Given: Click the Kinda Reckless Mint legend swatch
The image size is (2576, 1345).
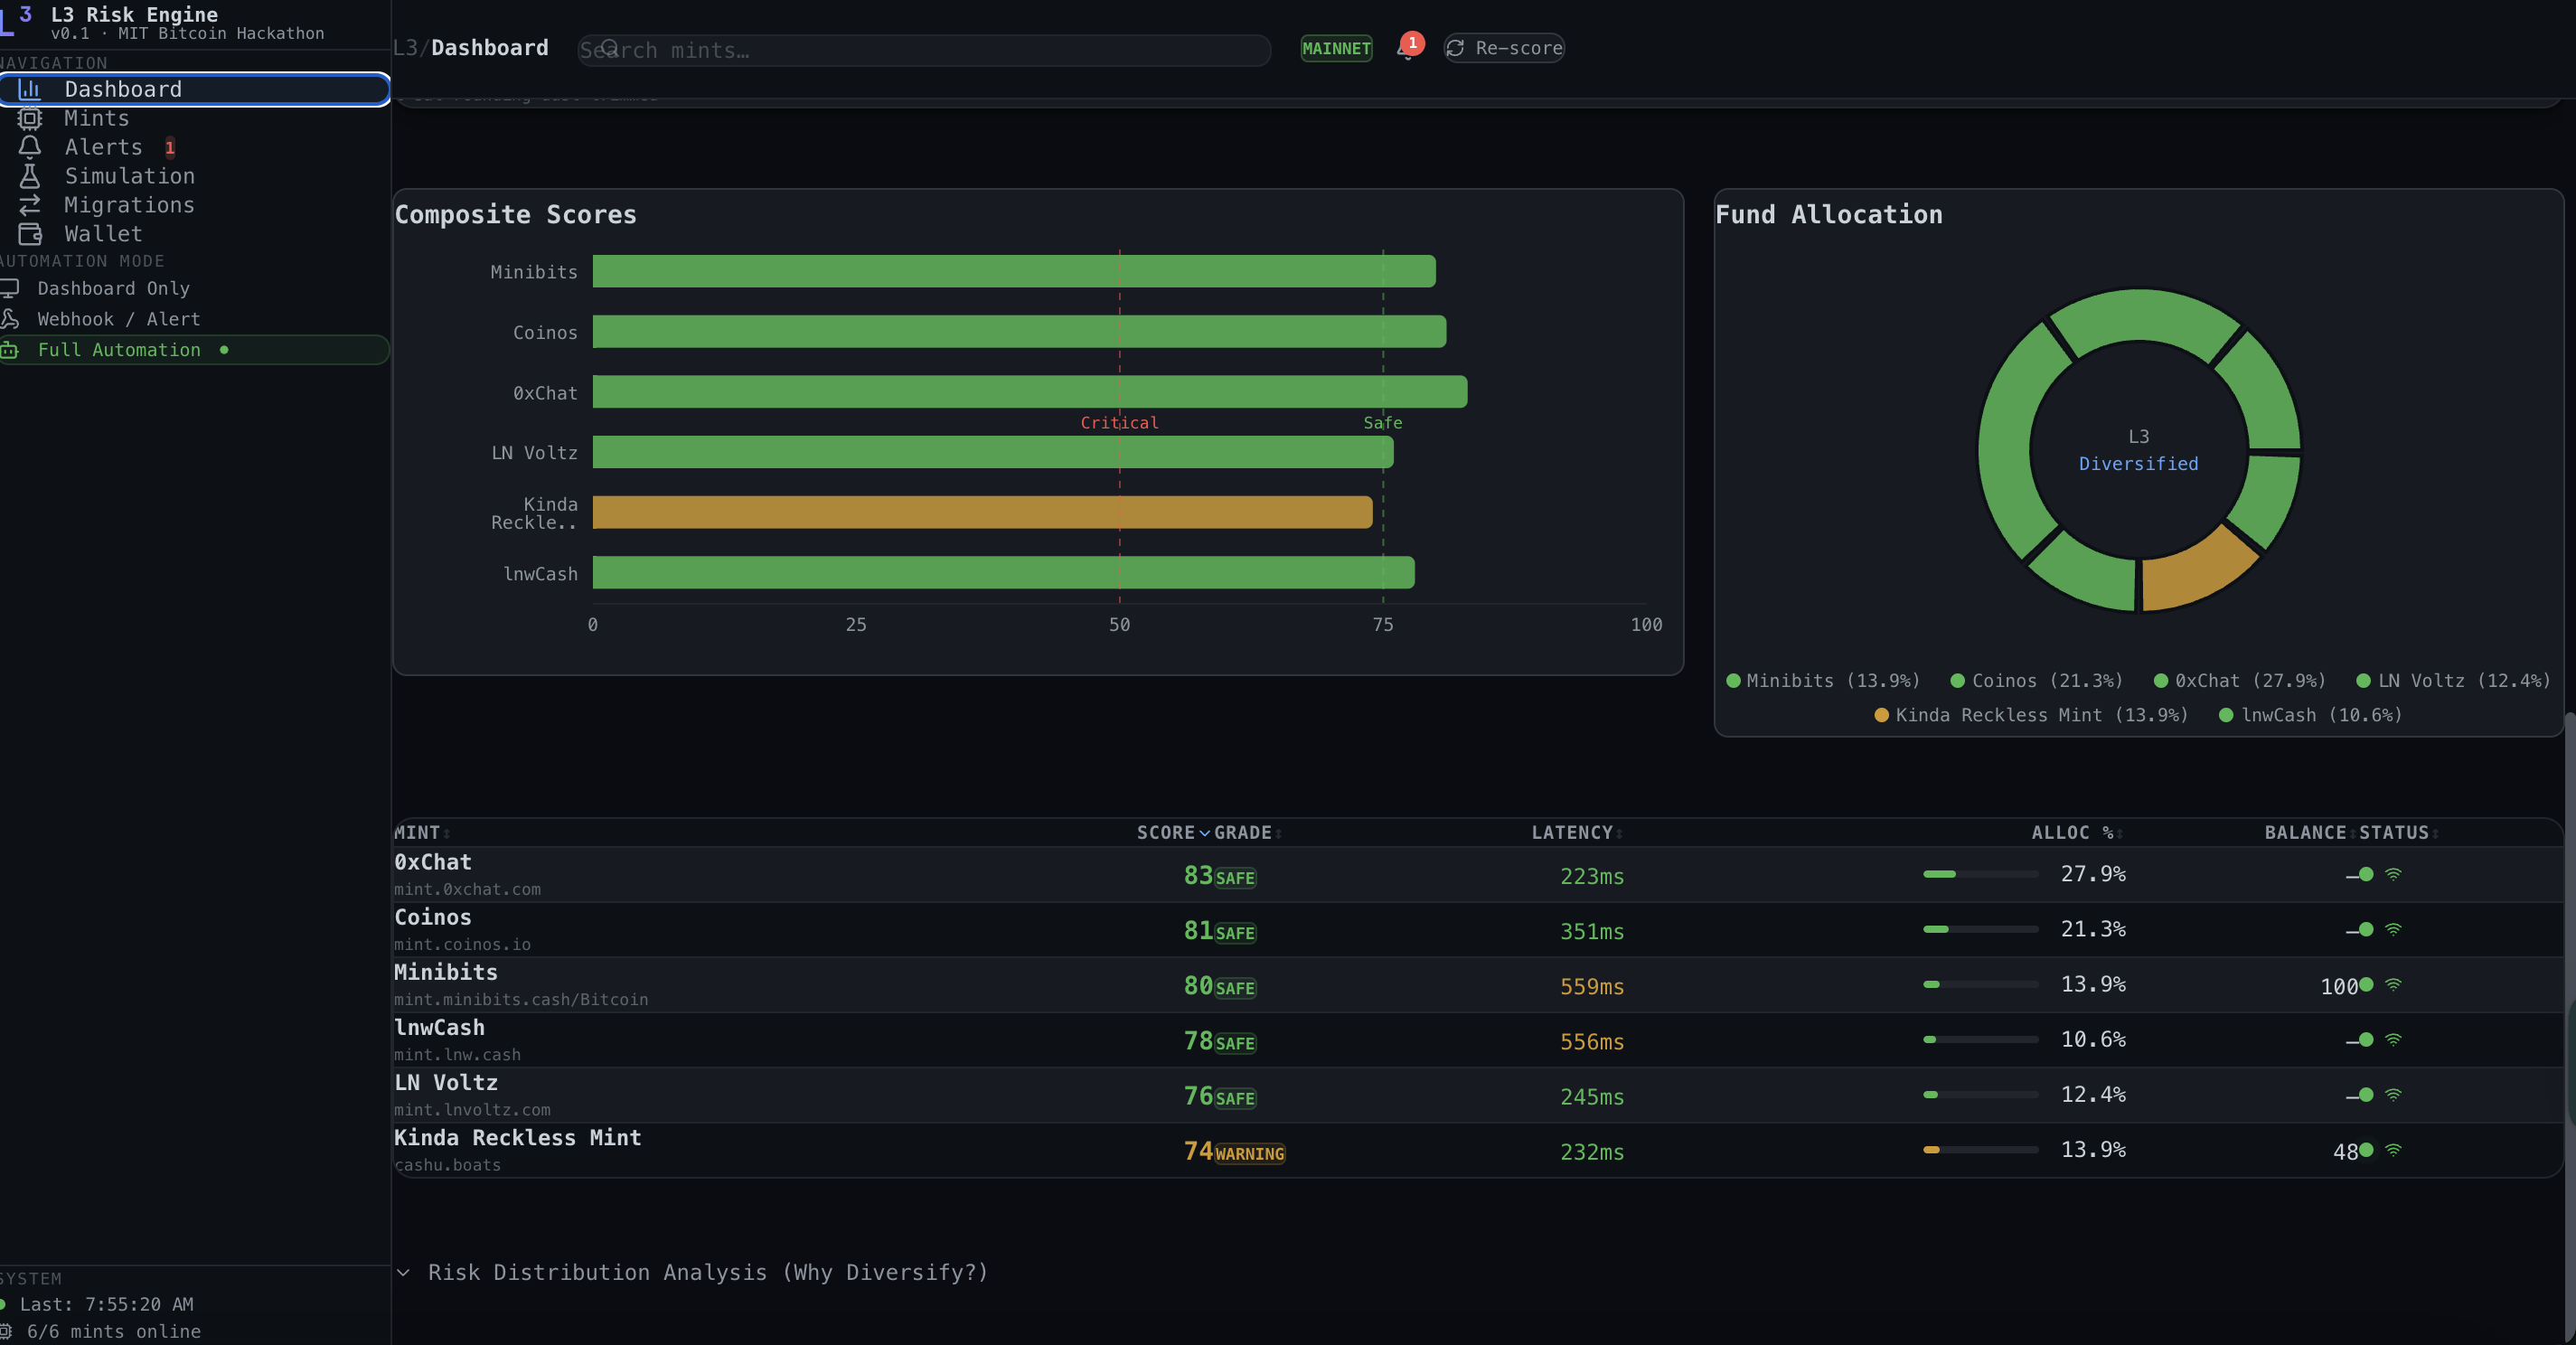Looking at the screenshot, I should [1881, 715].
